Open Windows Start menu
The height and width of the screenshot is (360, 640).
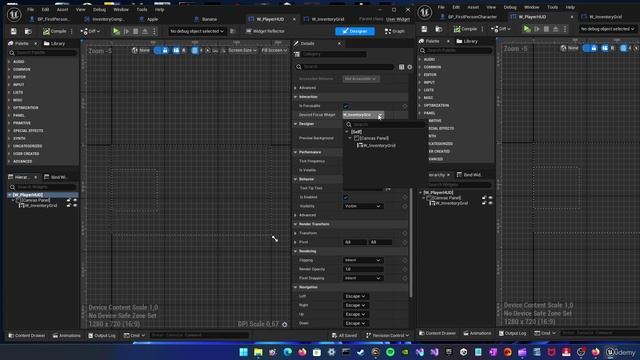coord(244,352)
